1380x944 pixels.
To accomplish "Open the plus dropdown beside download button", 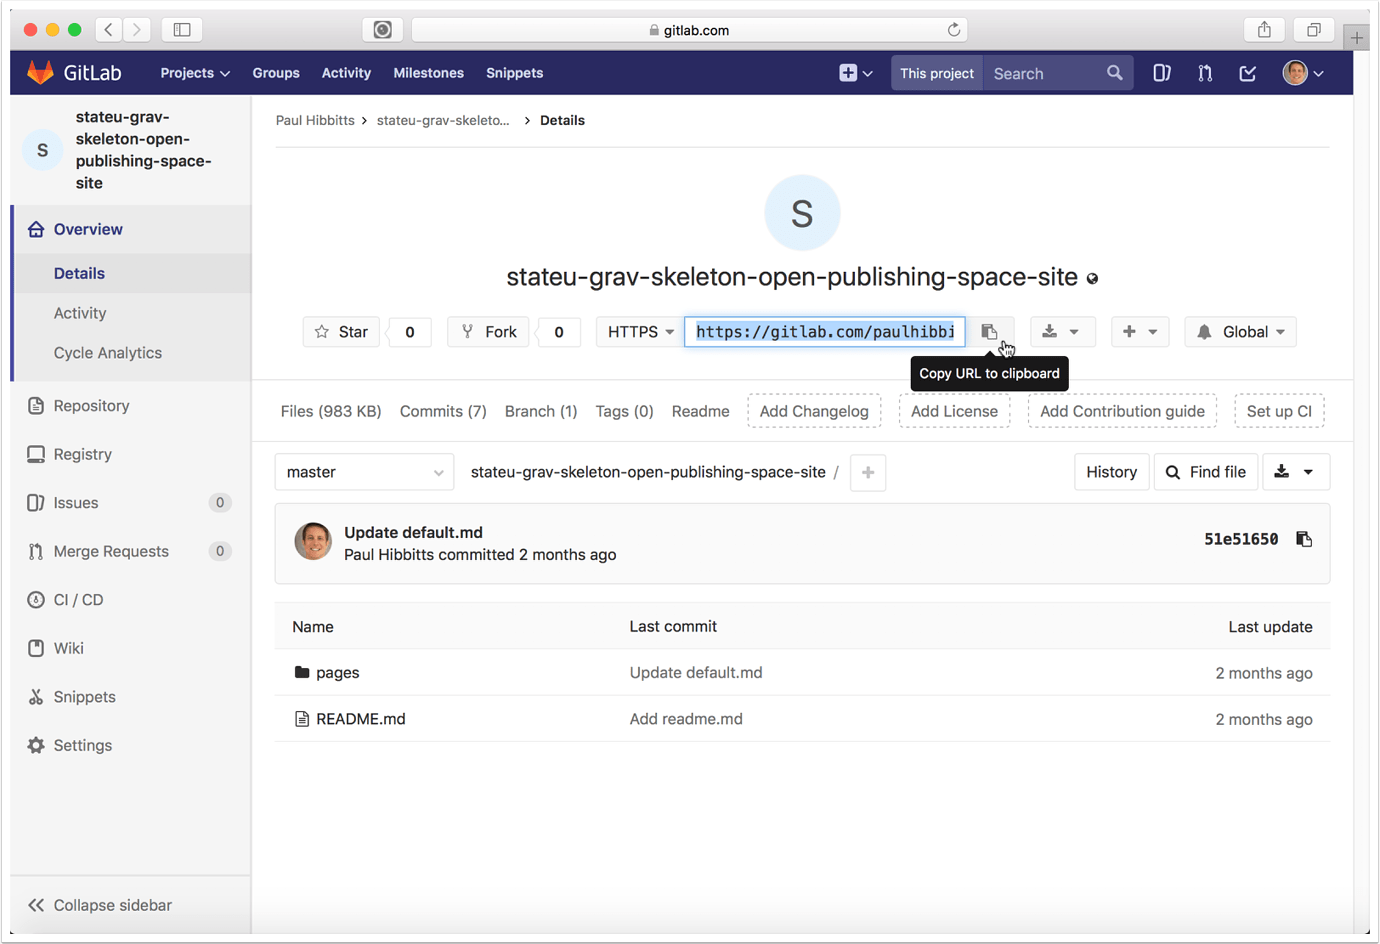I will pyautogui.click(x=1140, y=332).
